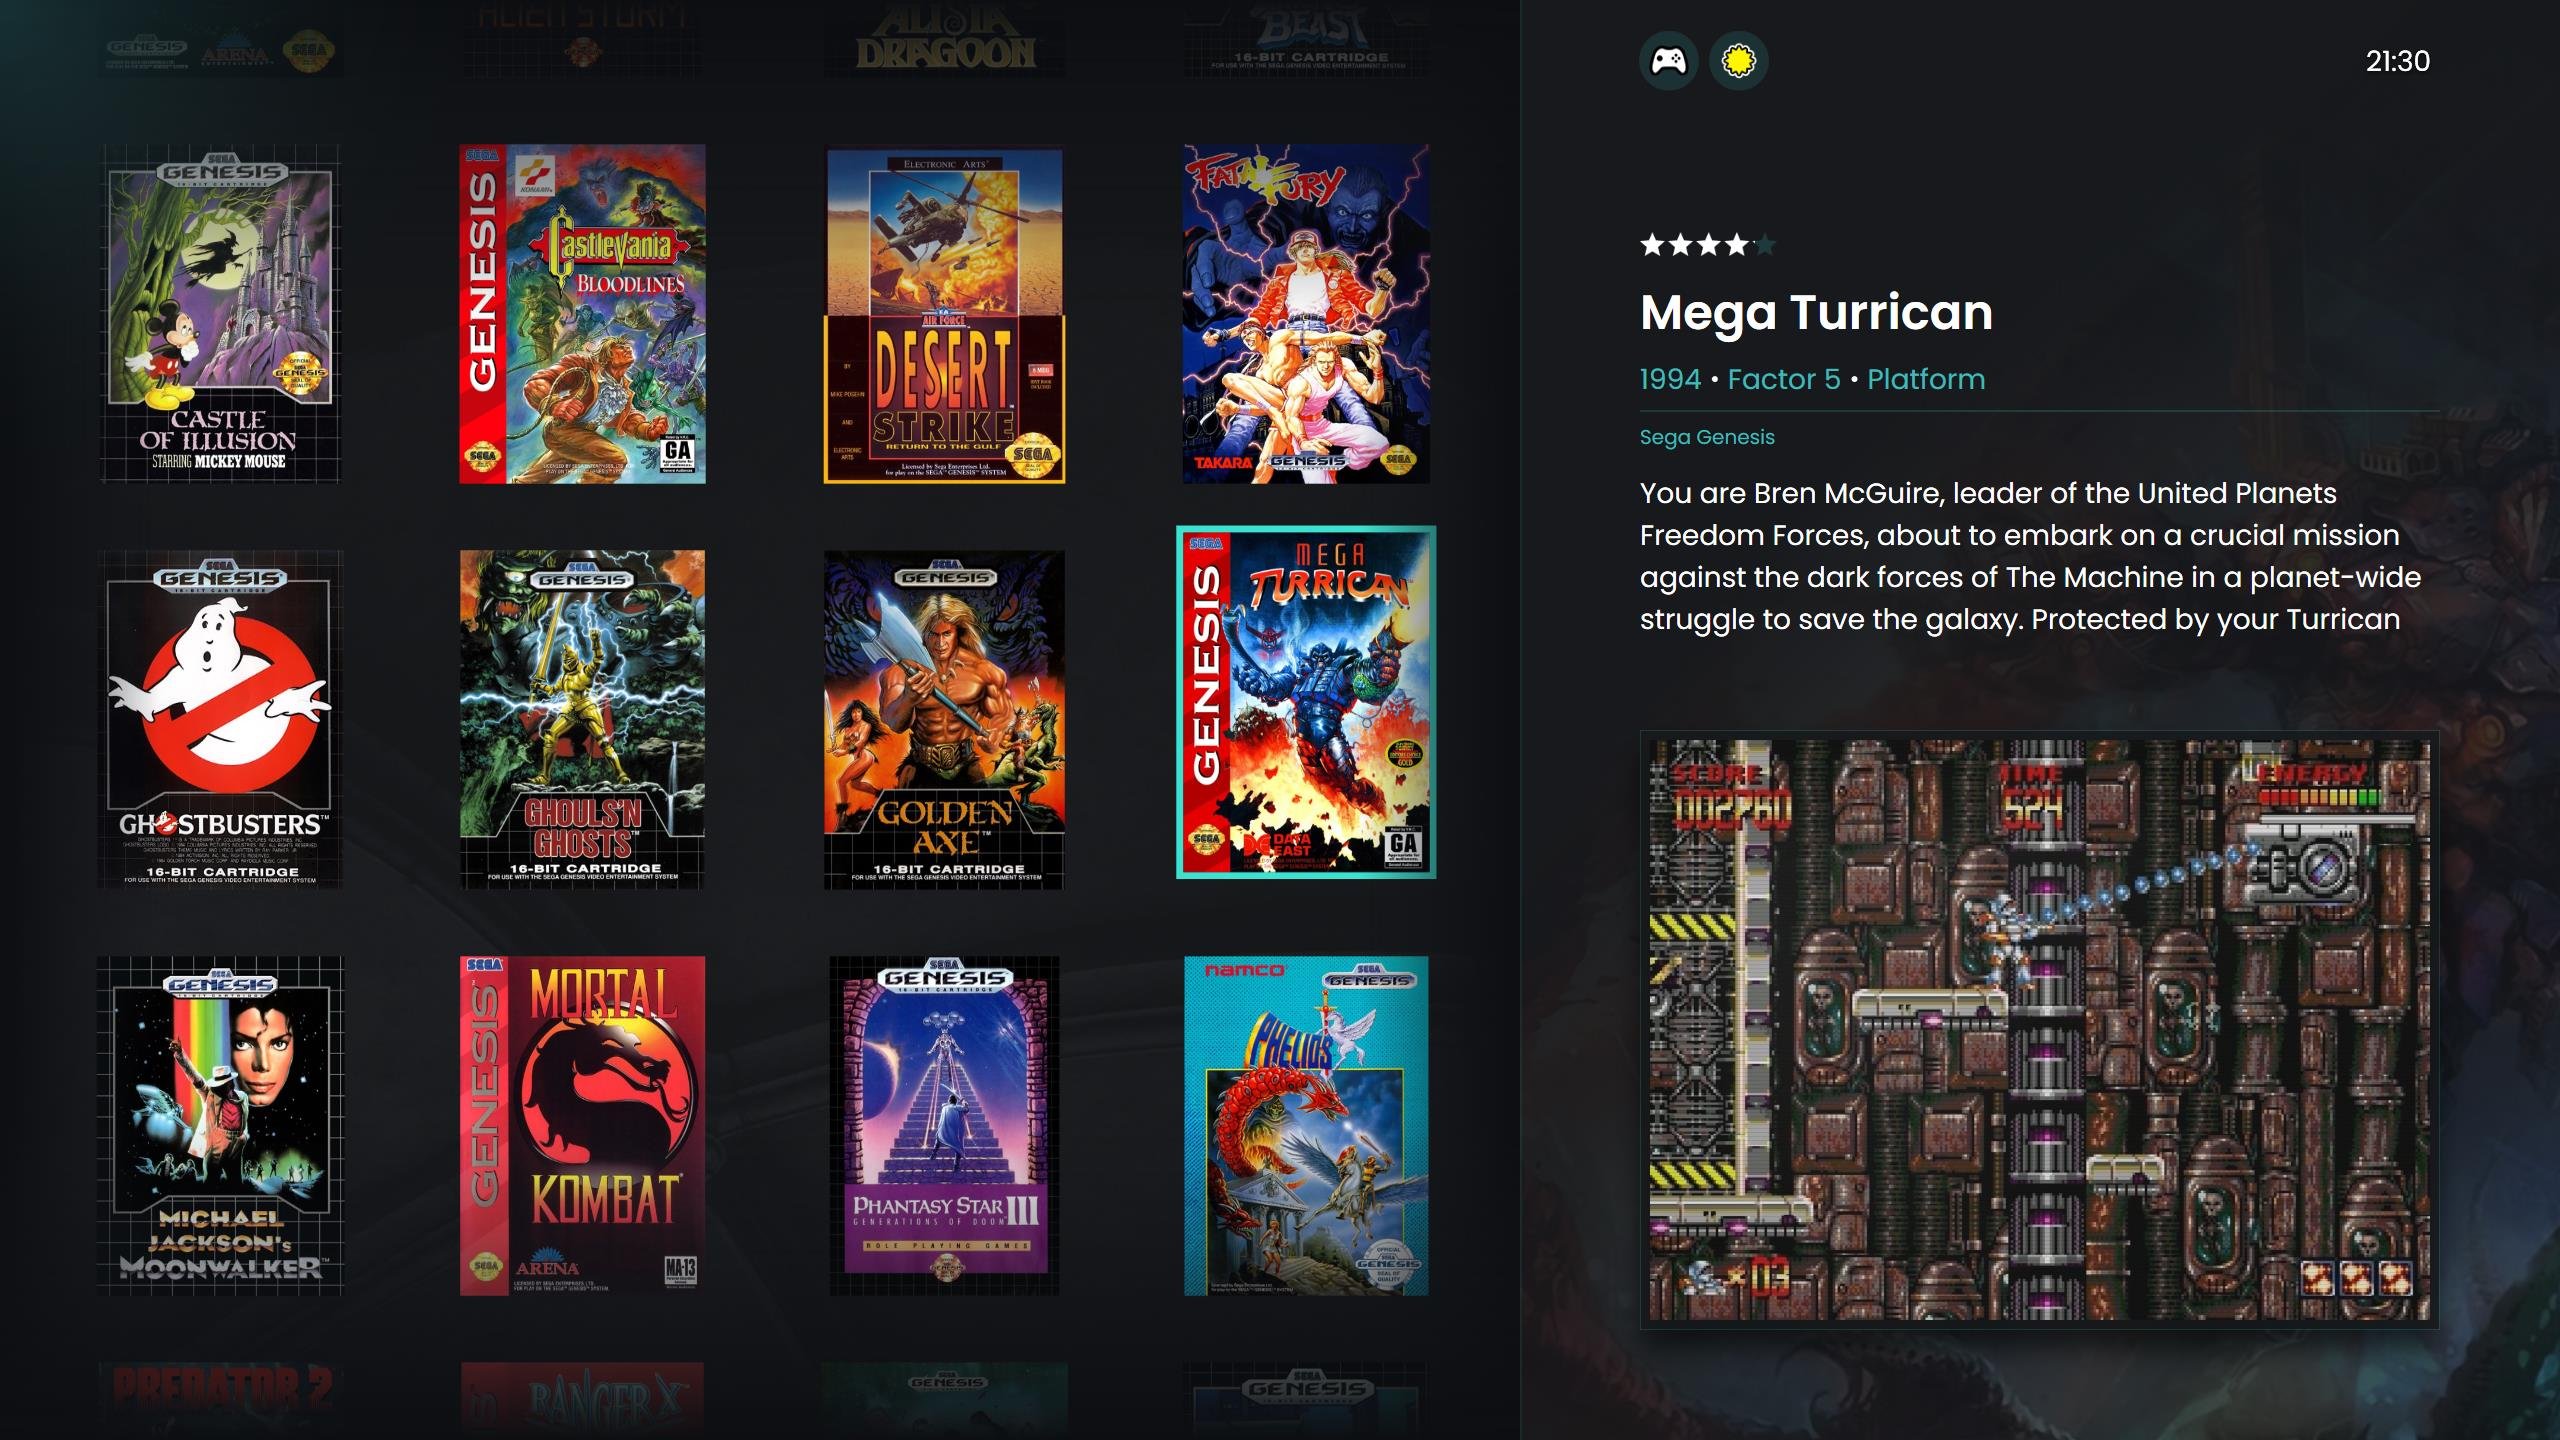Open the Mega Turrican gameplay screenshot
The image size is (2560, 1440).
[x=2039, y=1030]
